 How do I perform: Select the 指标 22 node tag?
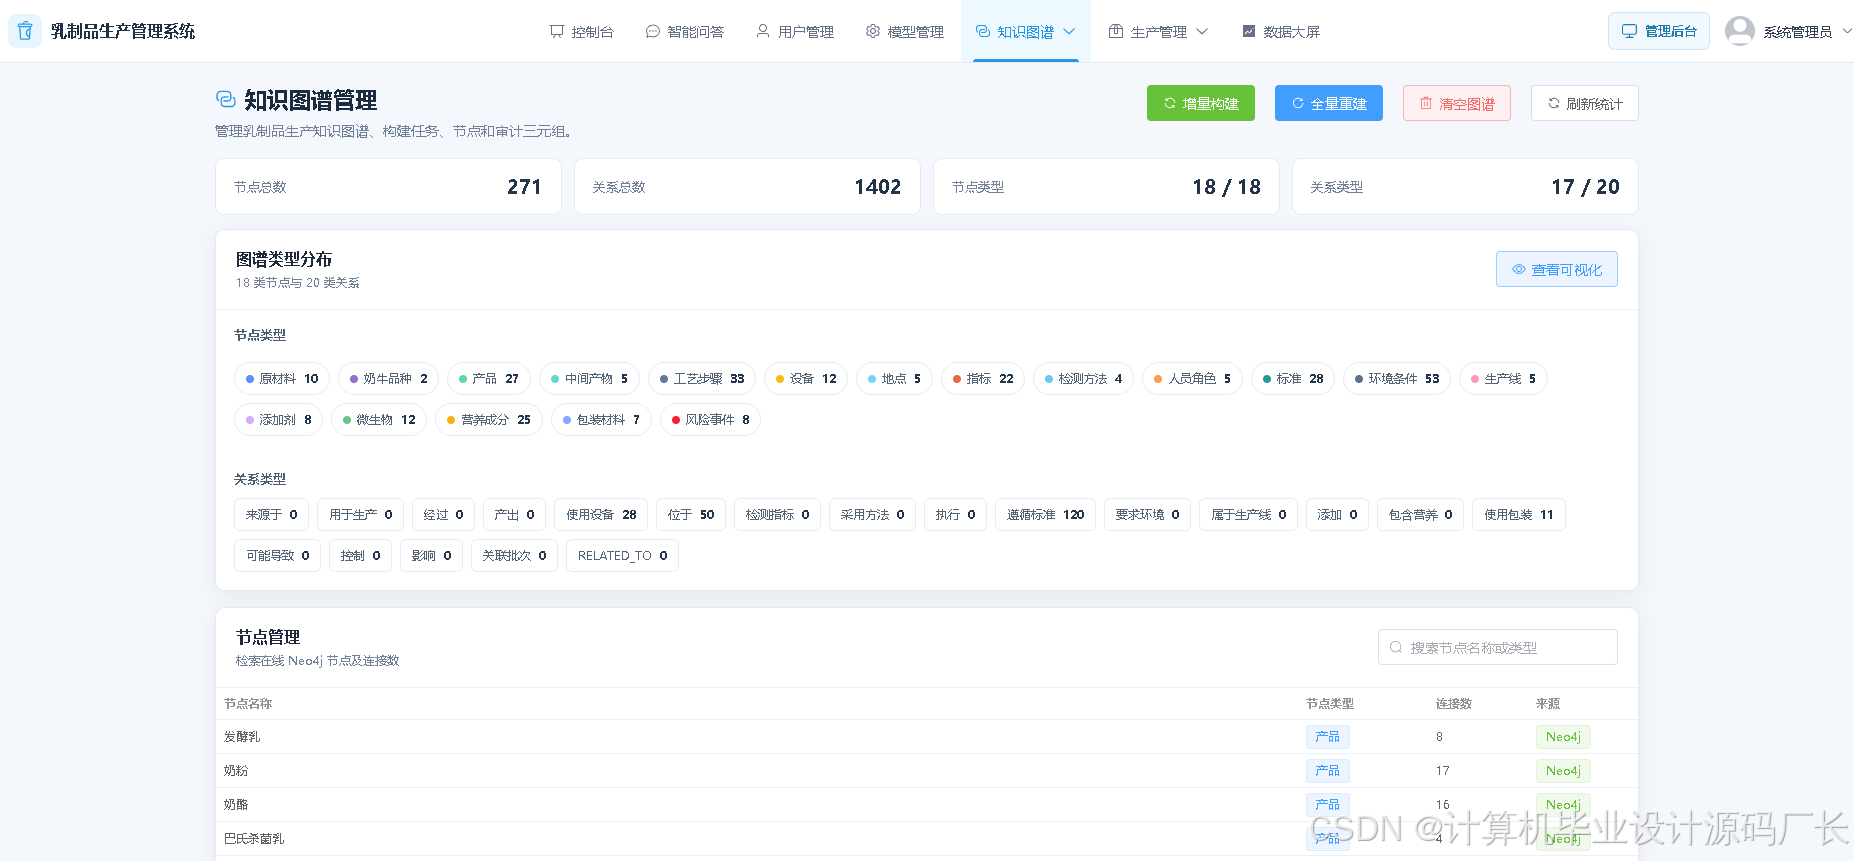tap(983, 379)
